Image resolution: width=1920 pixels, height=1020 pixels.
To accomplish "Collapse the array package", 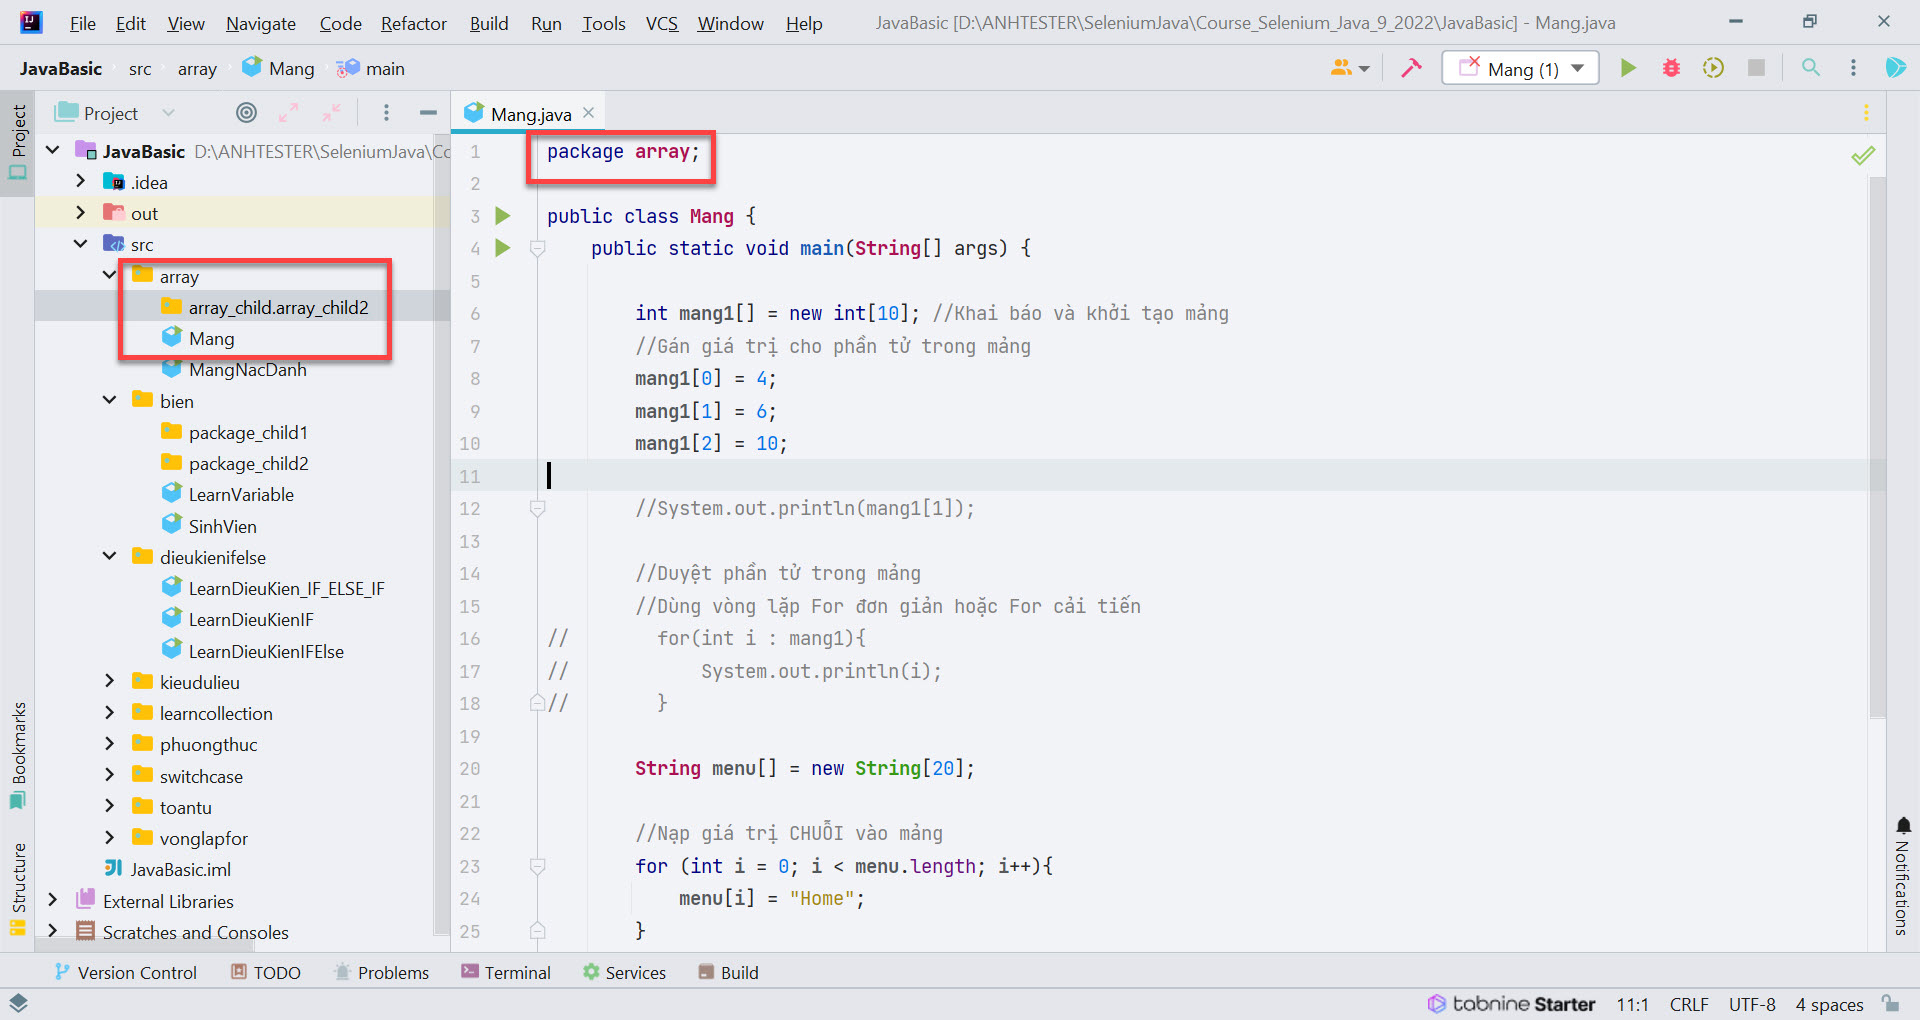I will tap(110, 276).
